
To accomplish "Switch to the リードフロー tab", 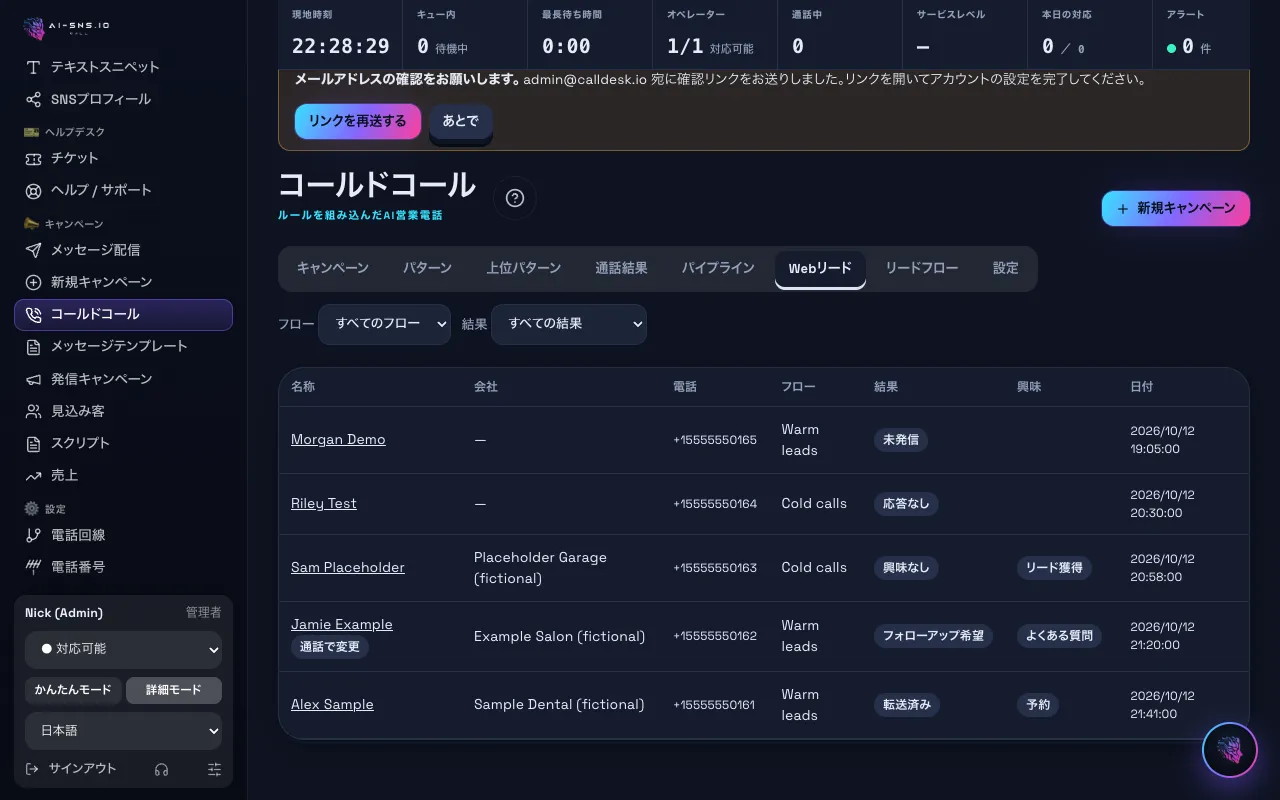I will tap(922, 268).
